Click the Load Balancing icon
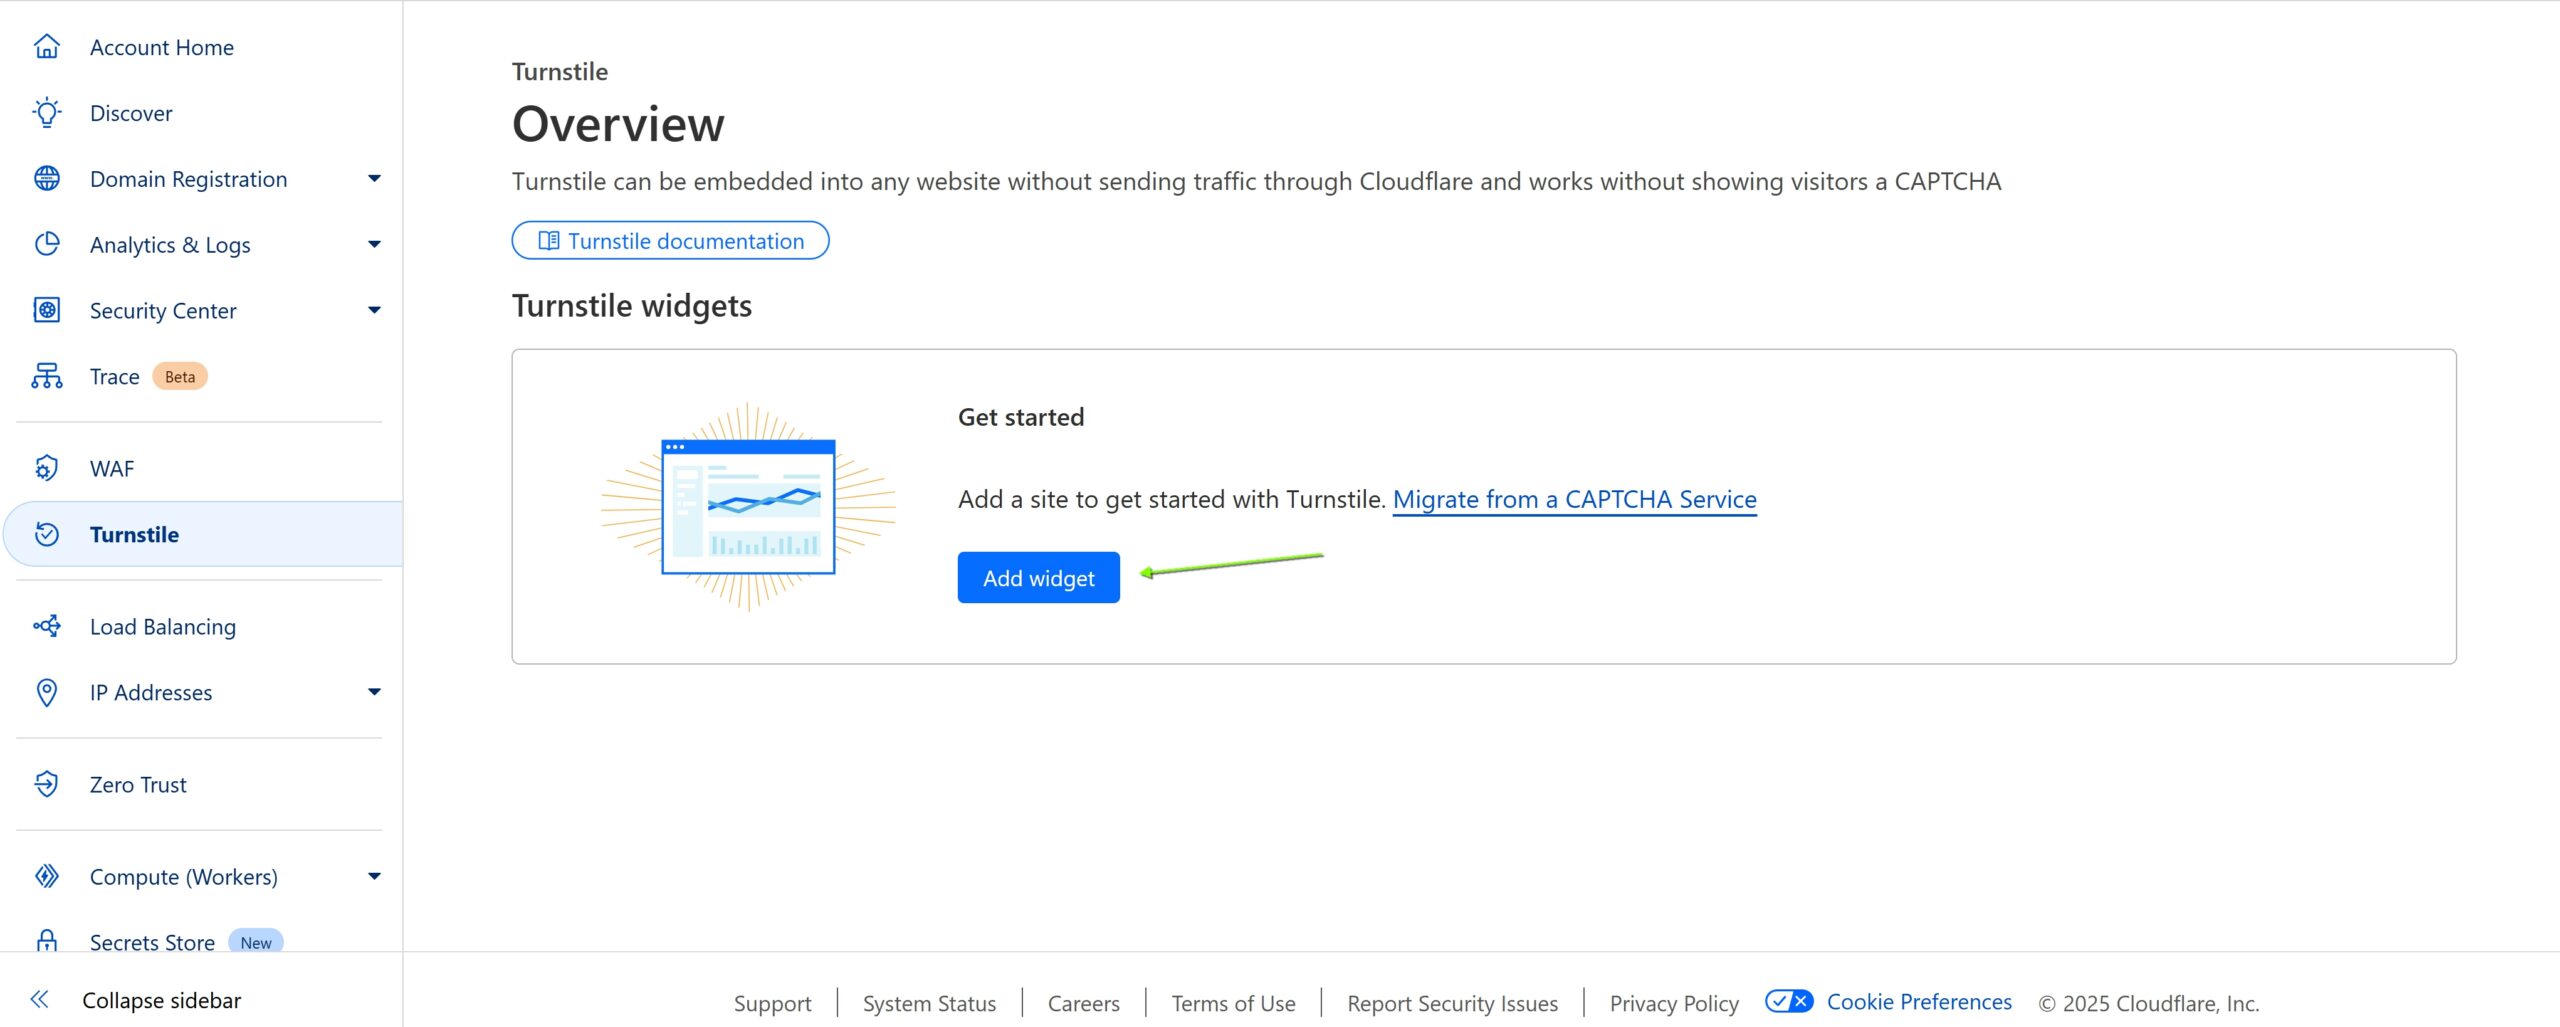Image resolution: width=2560 pixels, height=1027 pixels. [47, 627]
